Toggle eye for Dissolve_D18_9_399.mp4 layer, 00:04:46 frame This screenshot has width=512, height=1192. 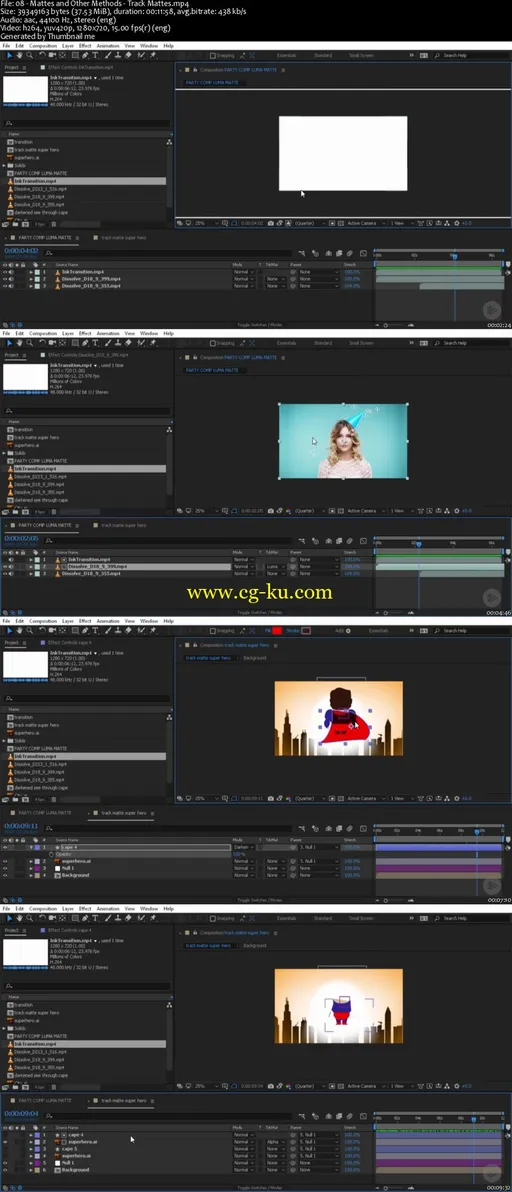(x=5, y=566)
